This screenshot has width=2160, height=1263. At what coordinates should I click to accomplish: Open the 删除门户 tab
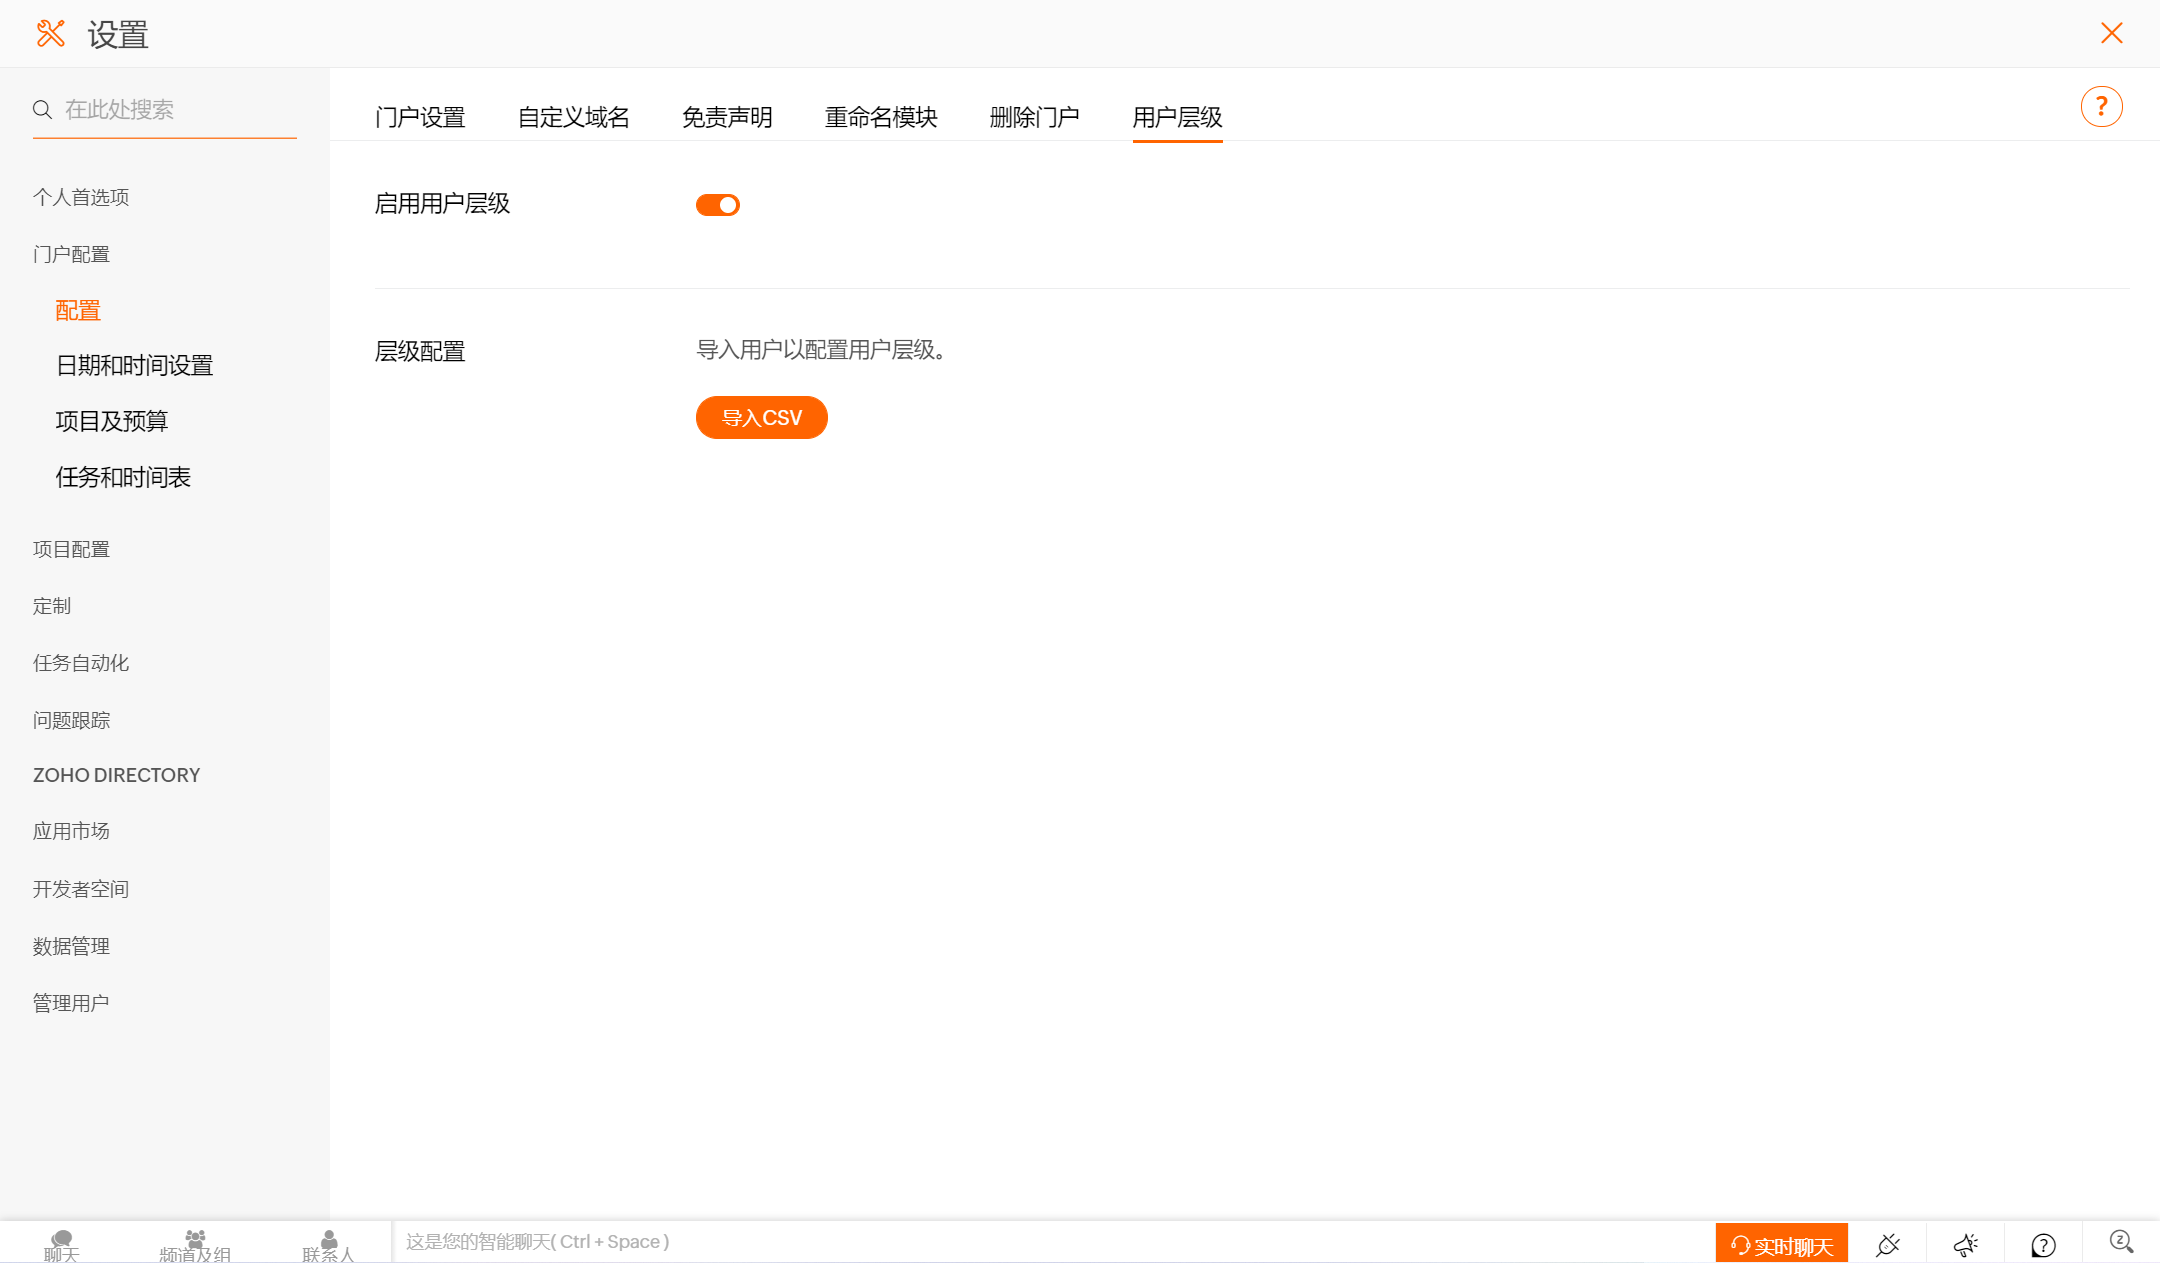1034,117
